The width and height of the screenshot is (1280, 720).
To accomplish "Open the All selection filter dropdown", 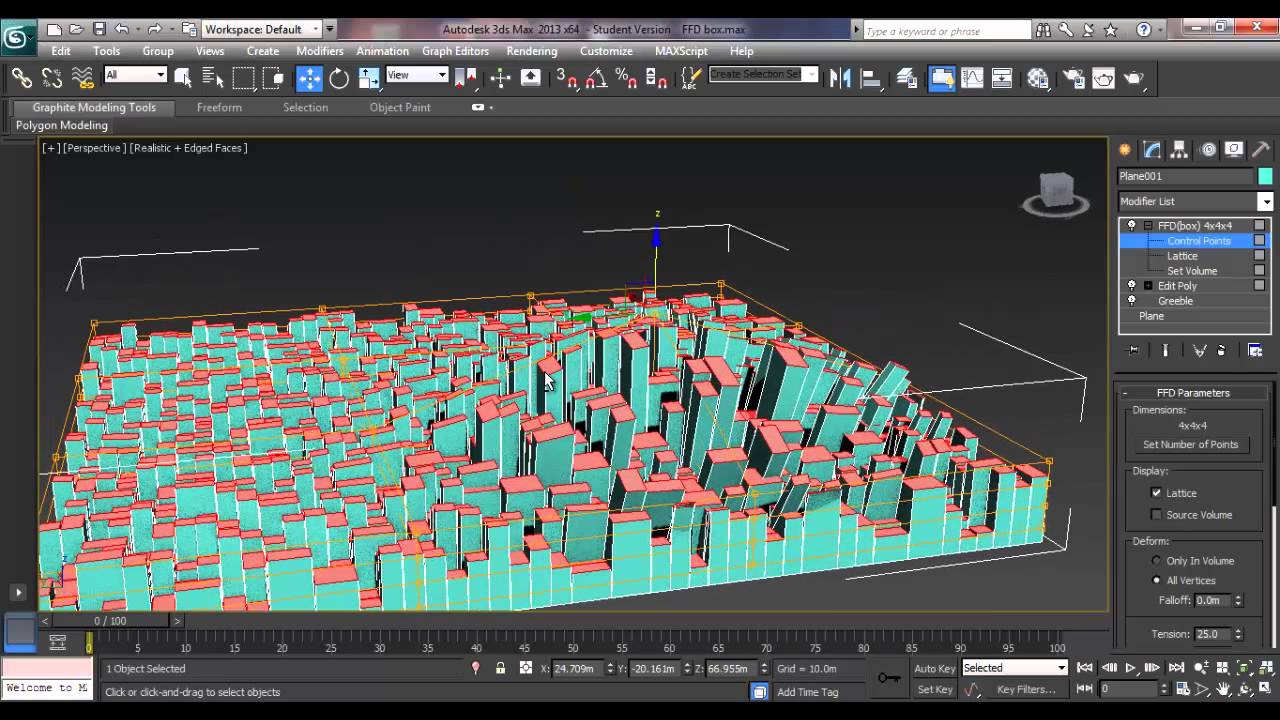I will (135, 75).
